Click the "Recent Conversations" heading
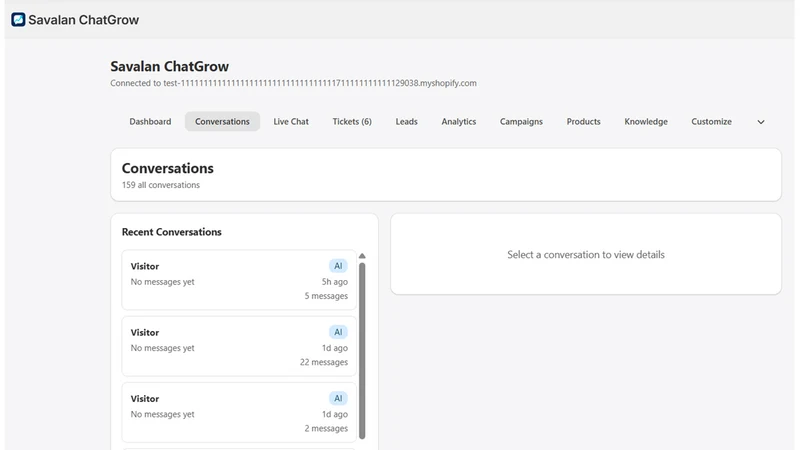 coord(171,232)
